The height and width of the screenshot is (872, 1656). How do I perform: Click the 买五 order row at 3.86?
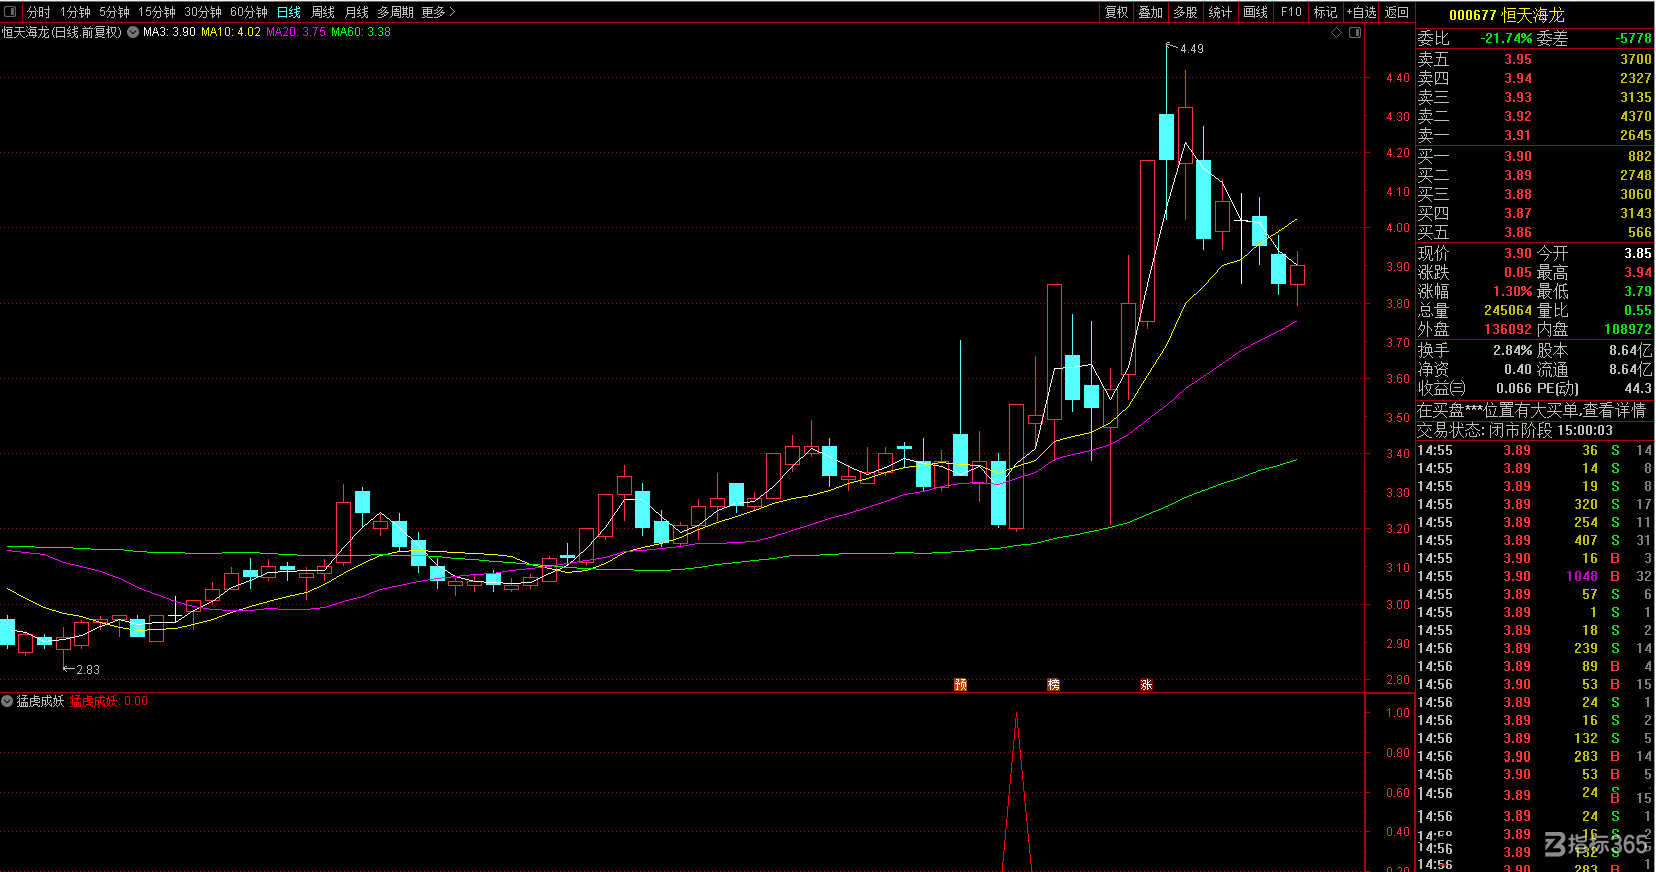point(1534,232)
